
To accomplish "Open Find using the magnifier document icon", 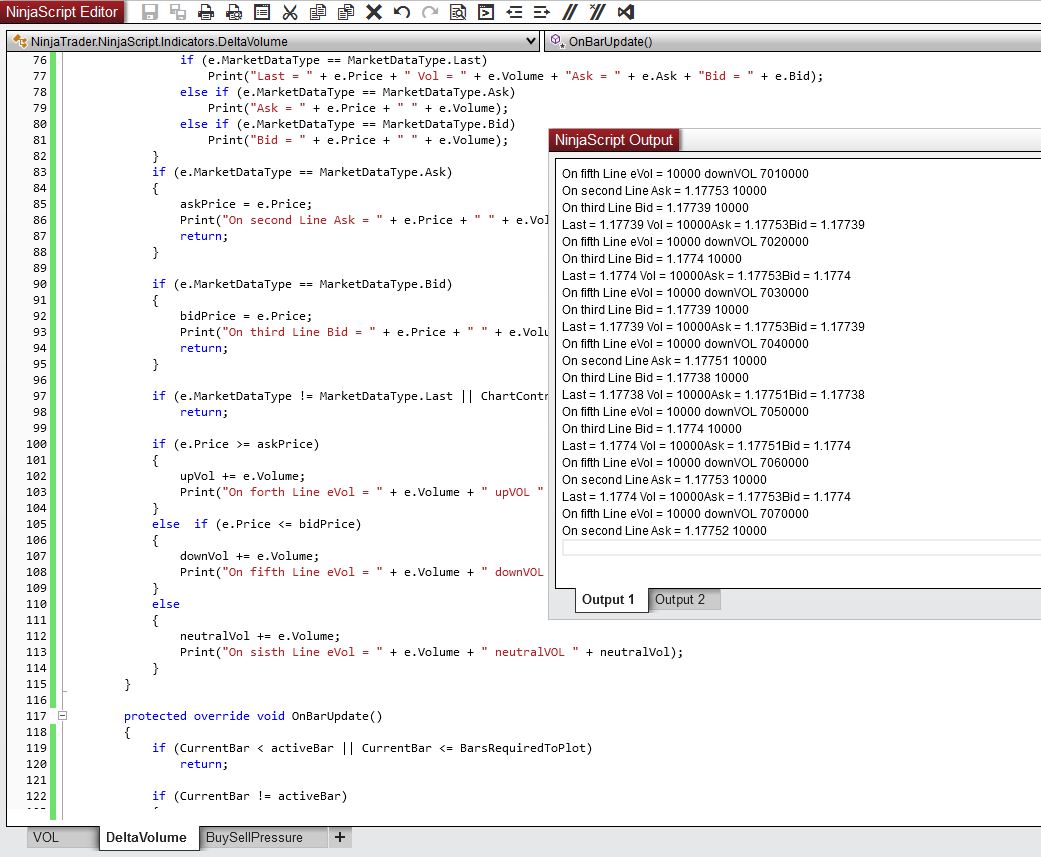I will pos(458,13).
